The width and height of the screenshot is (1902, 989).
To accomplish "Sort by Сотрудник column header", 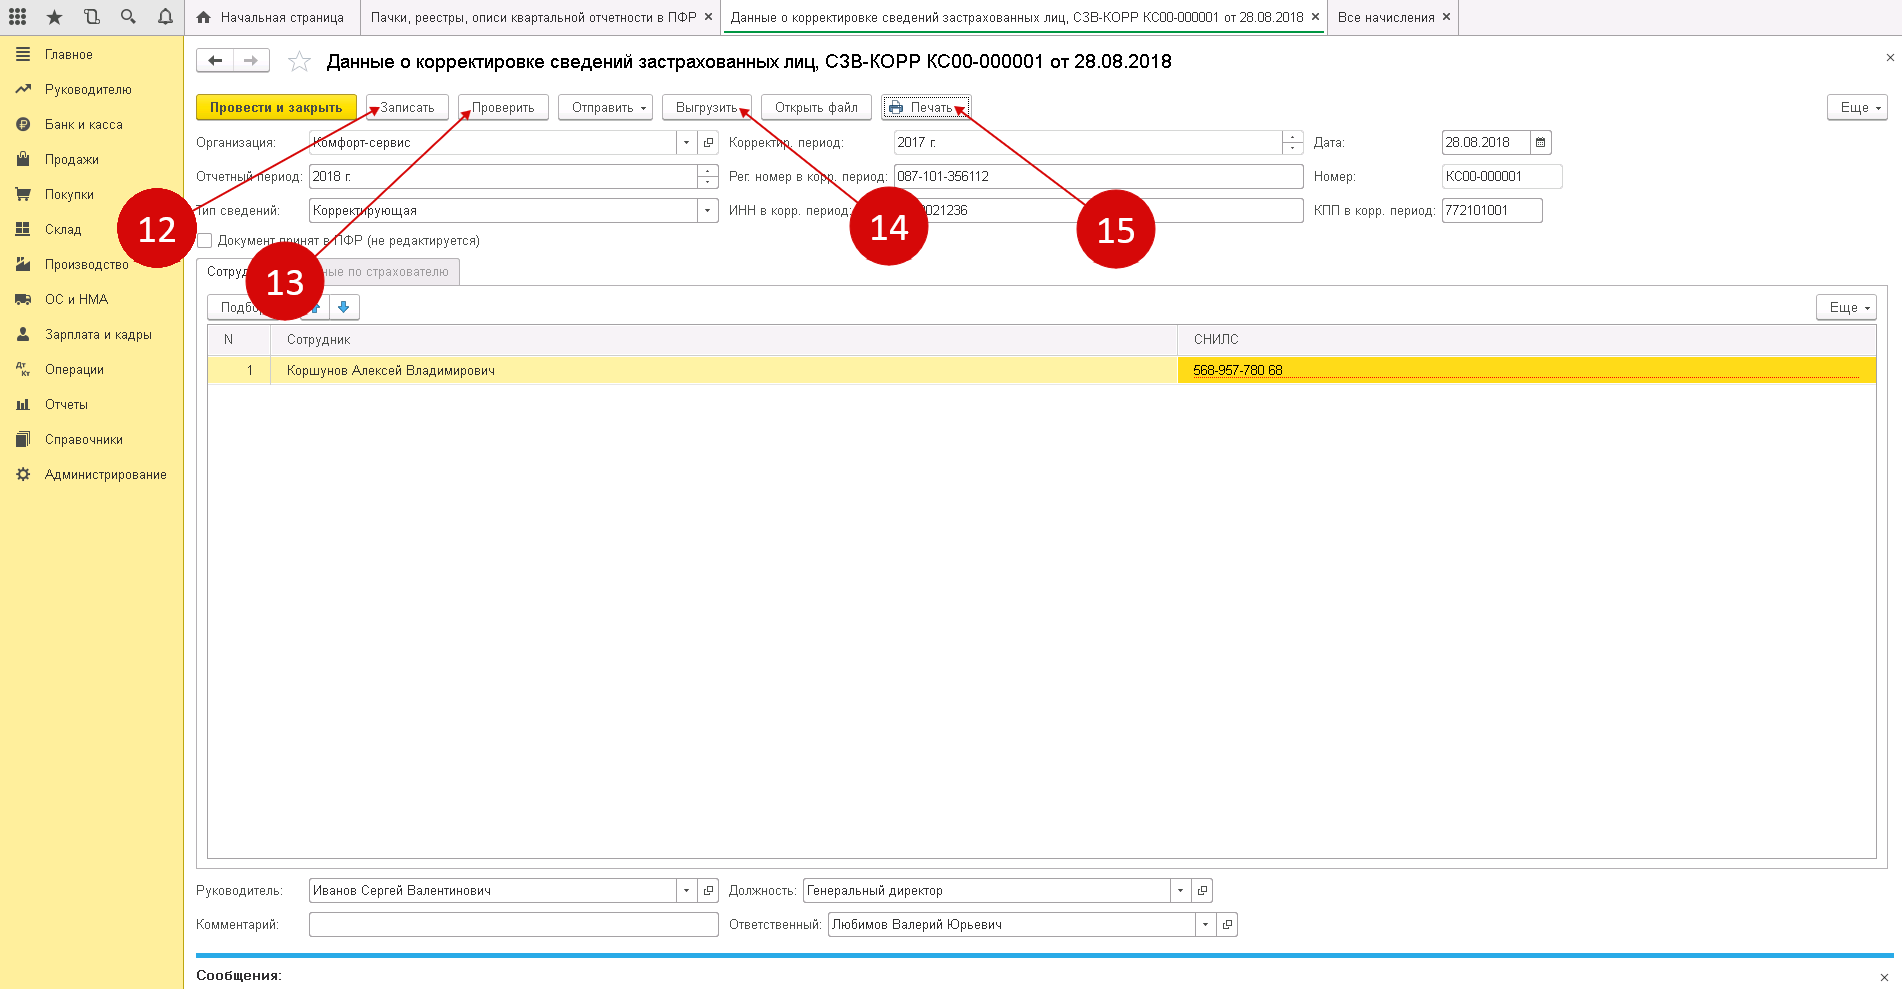I will [724, 340].
